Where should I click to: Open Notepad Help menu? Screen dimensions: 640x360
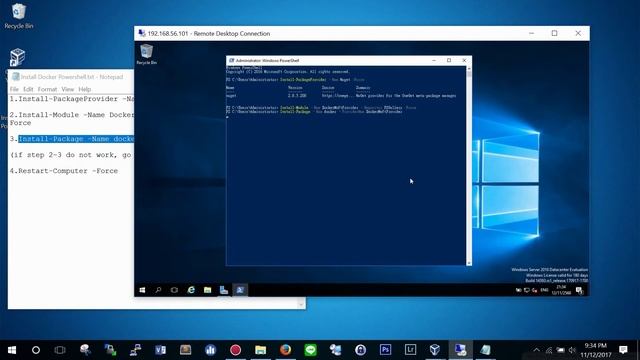84,89
